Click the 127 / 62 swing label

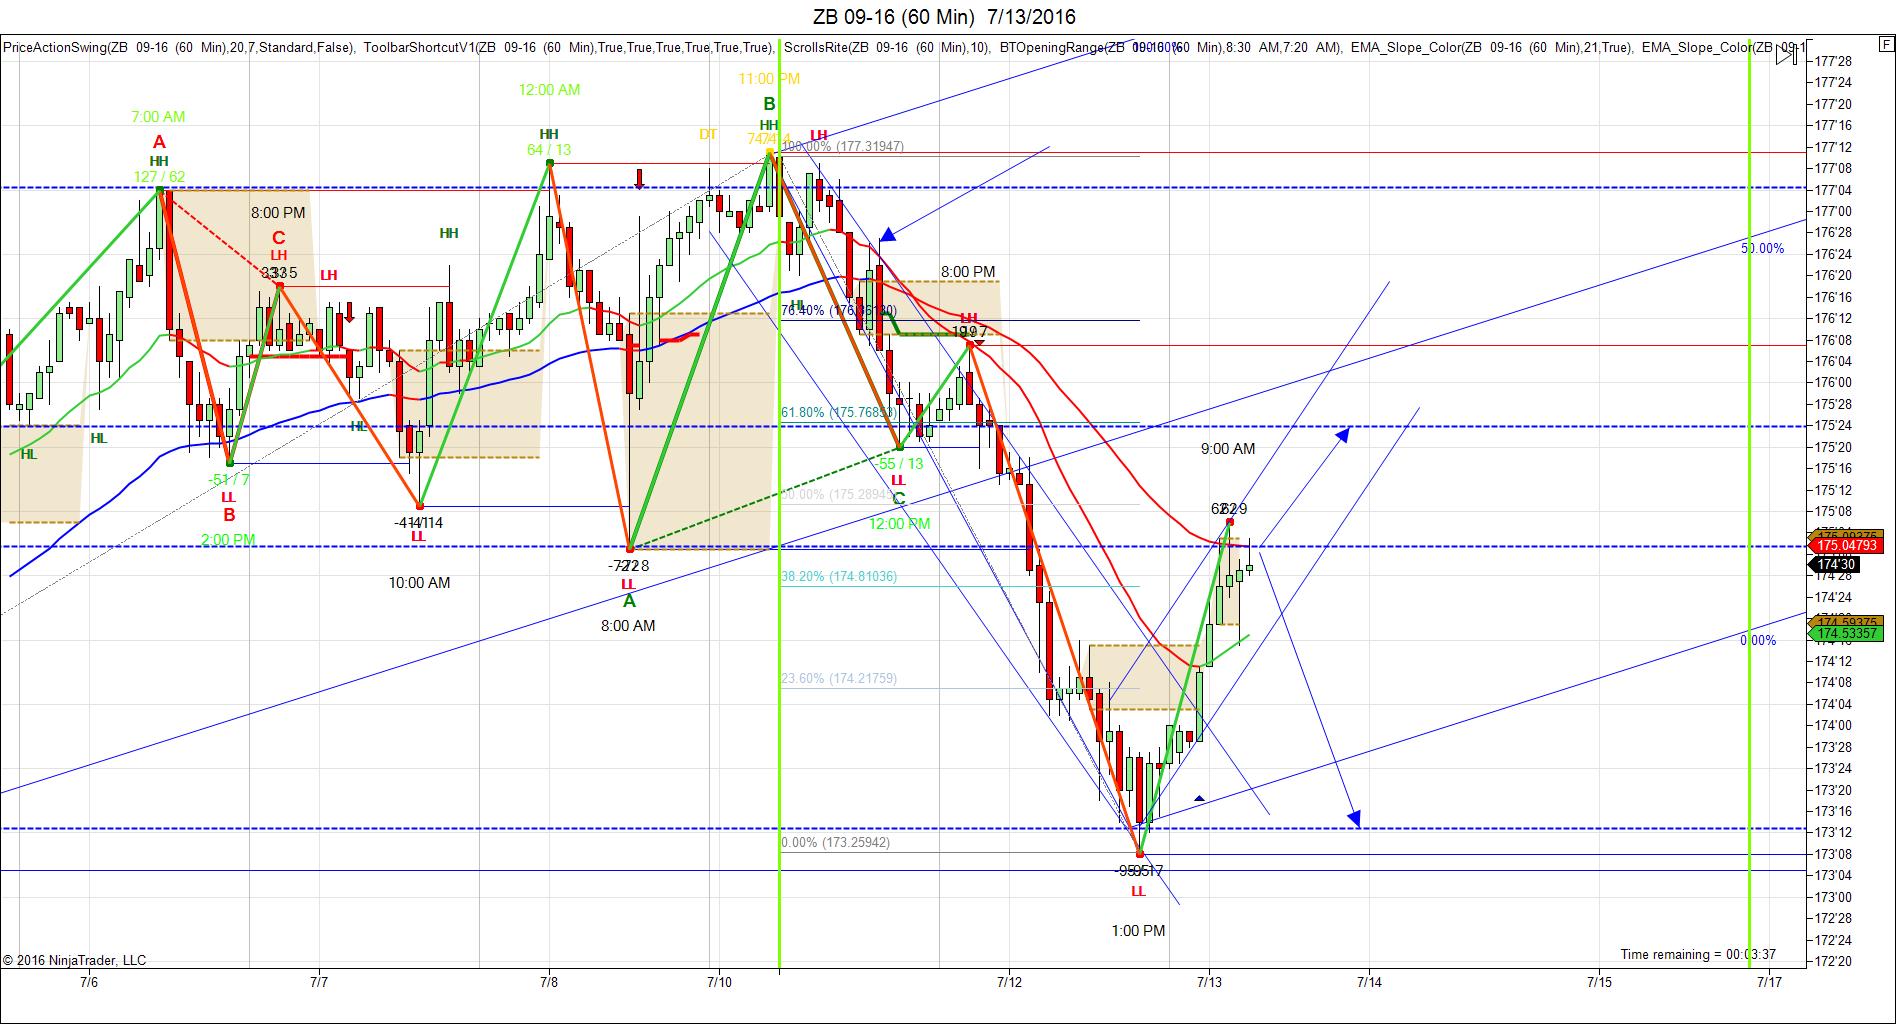pyautogui.click(x=160, y=177)
